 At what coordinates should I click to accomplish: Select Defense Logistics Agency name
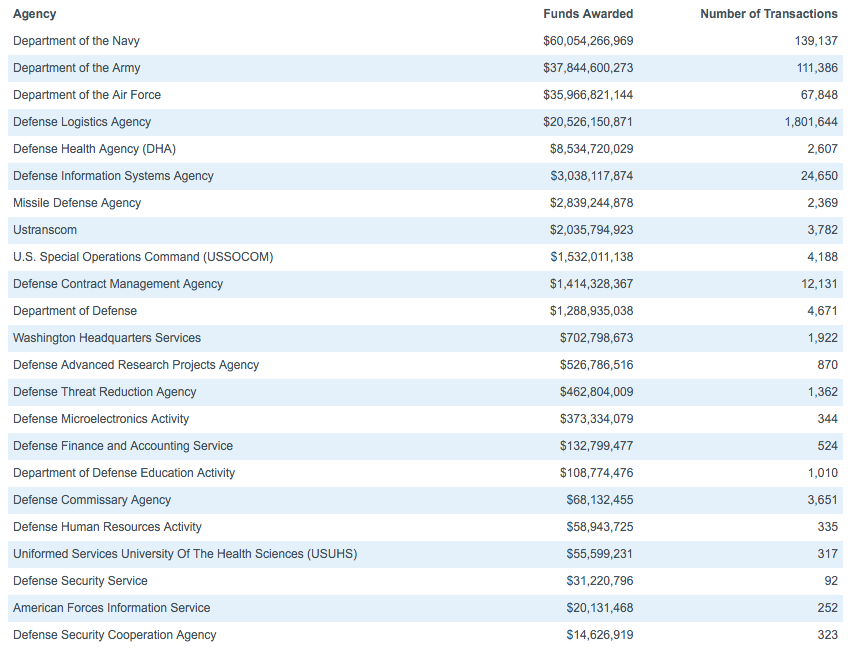tap(82, 122)
